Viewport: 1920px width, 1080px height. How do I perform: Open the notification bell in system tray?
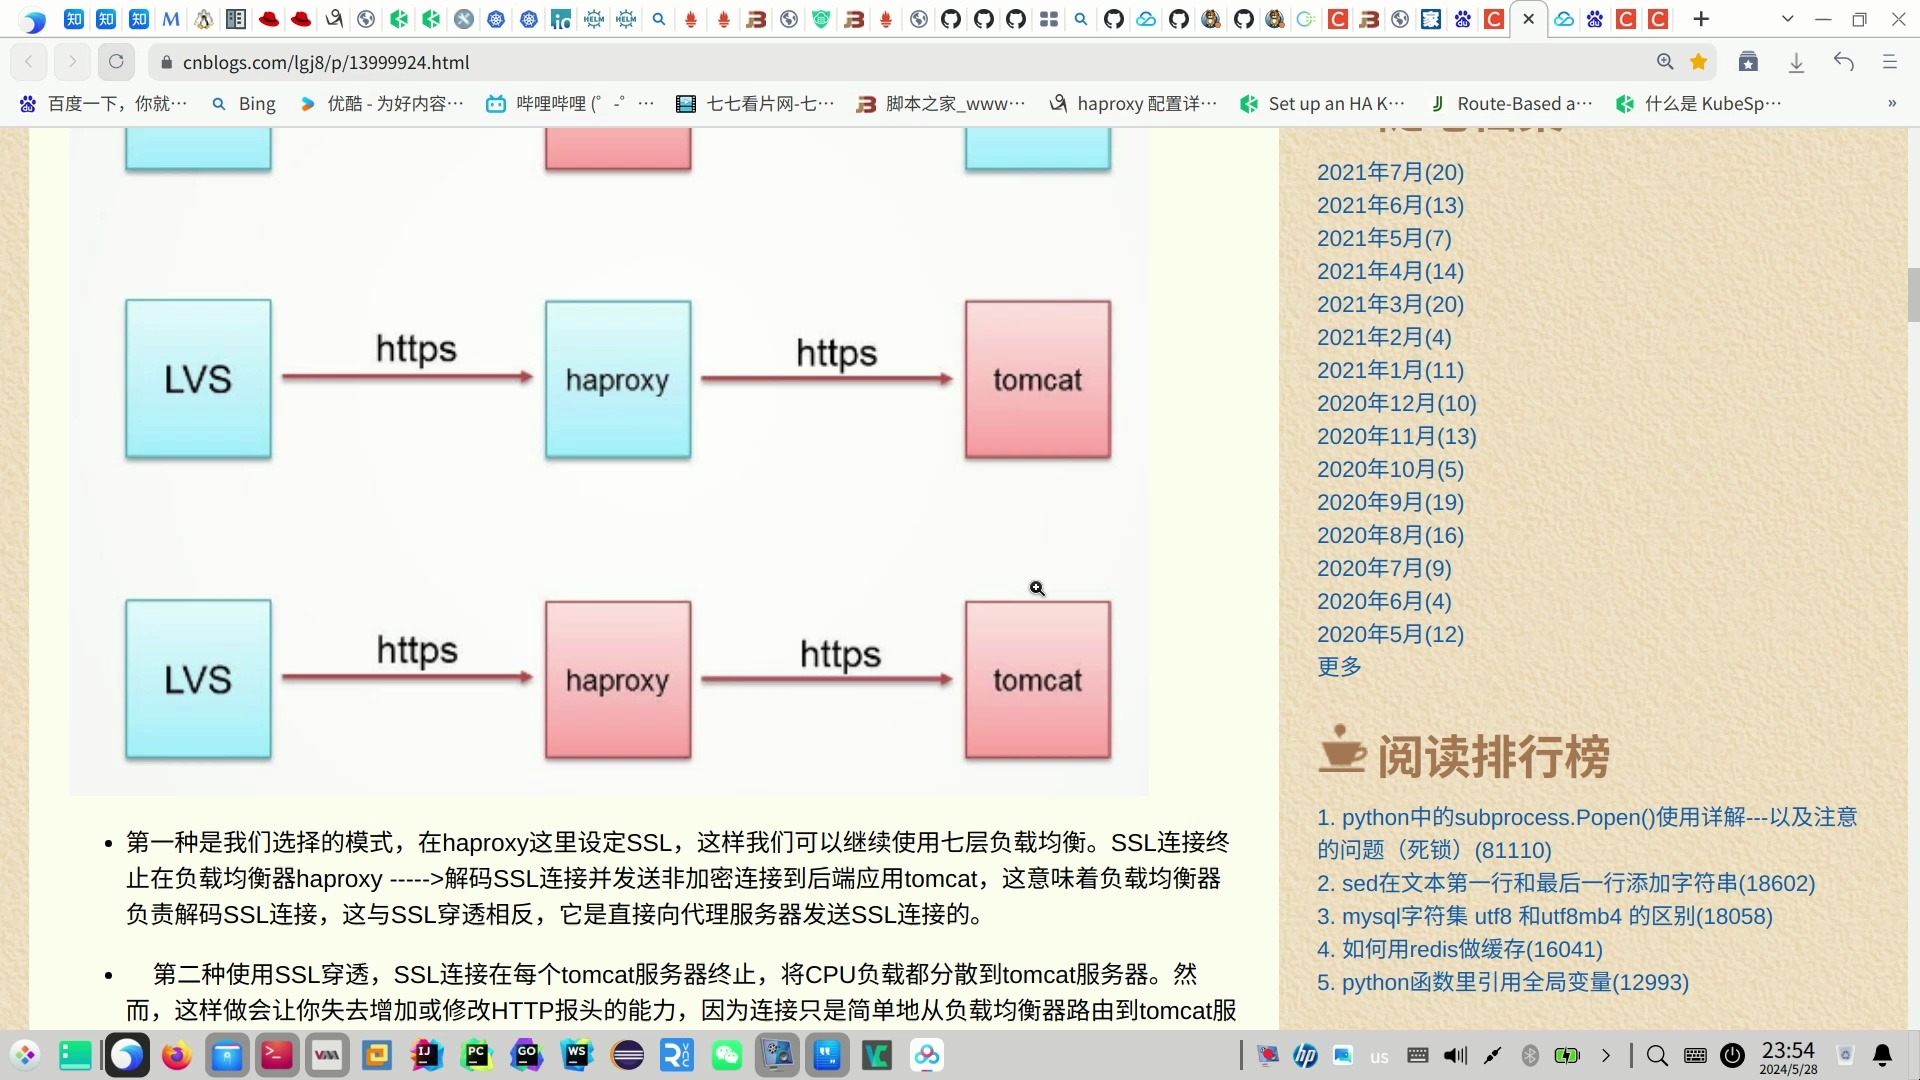pyautogui.click(x=1882, y=1056)
